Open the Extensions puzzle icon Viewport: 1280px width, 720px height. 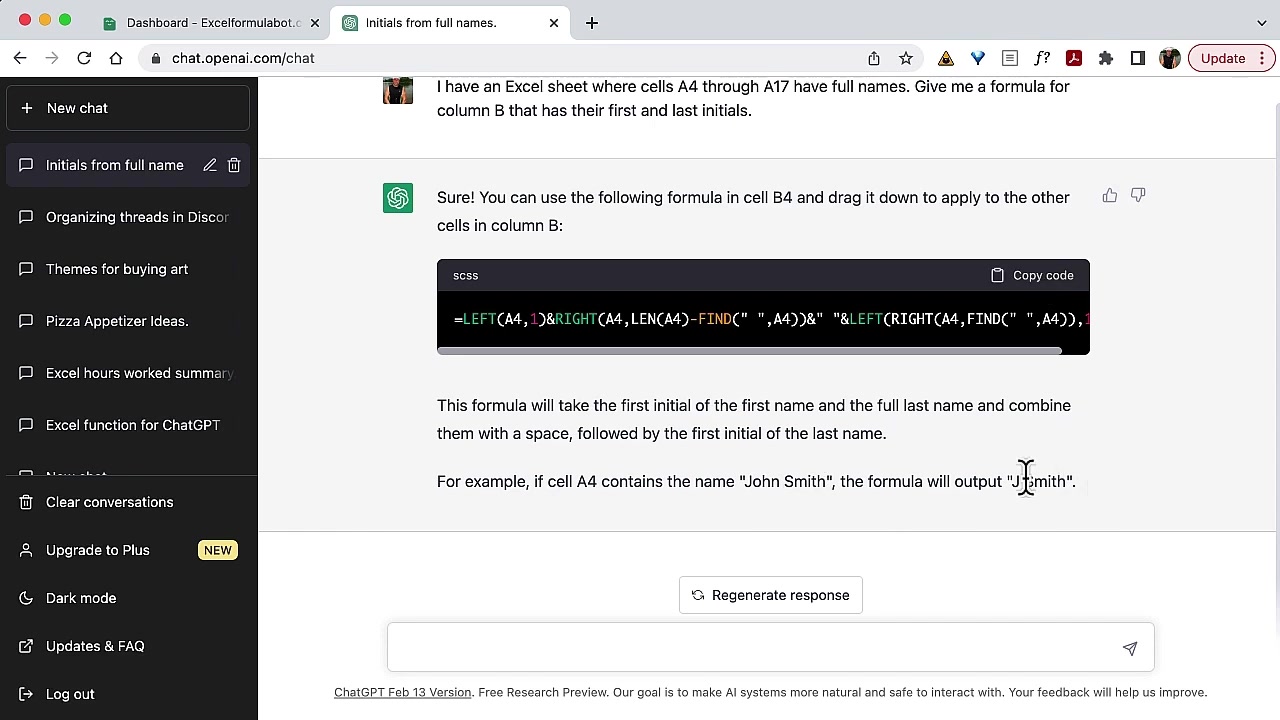pyautogui.click(x=1106, y=58)
